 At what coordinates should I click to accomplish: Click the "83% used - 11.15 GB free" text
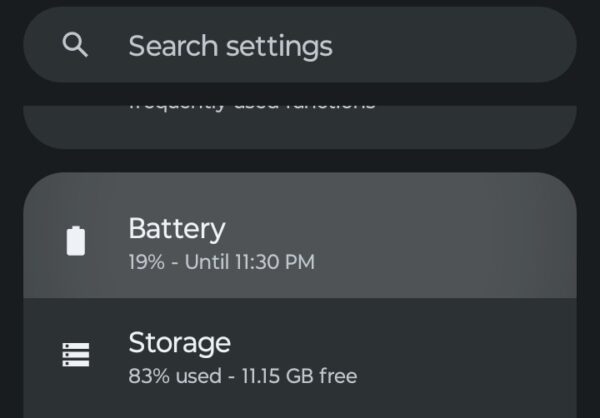tap(242, 377)
